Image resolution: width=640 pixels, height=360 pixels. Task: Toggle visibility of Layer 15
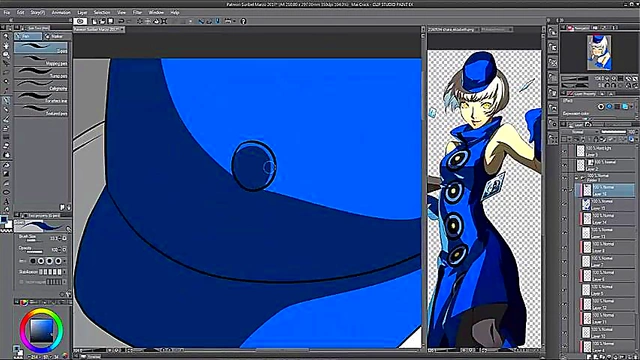(564, 204)
